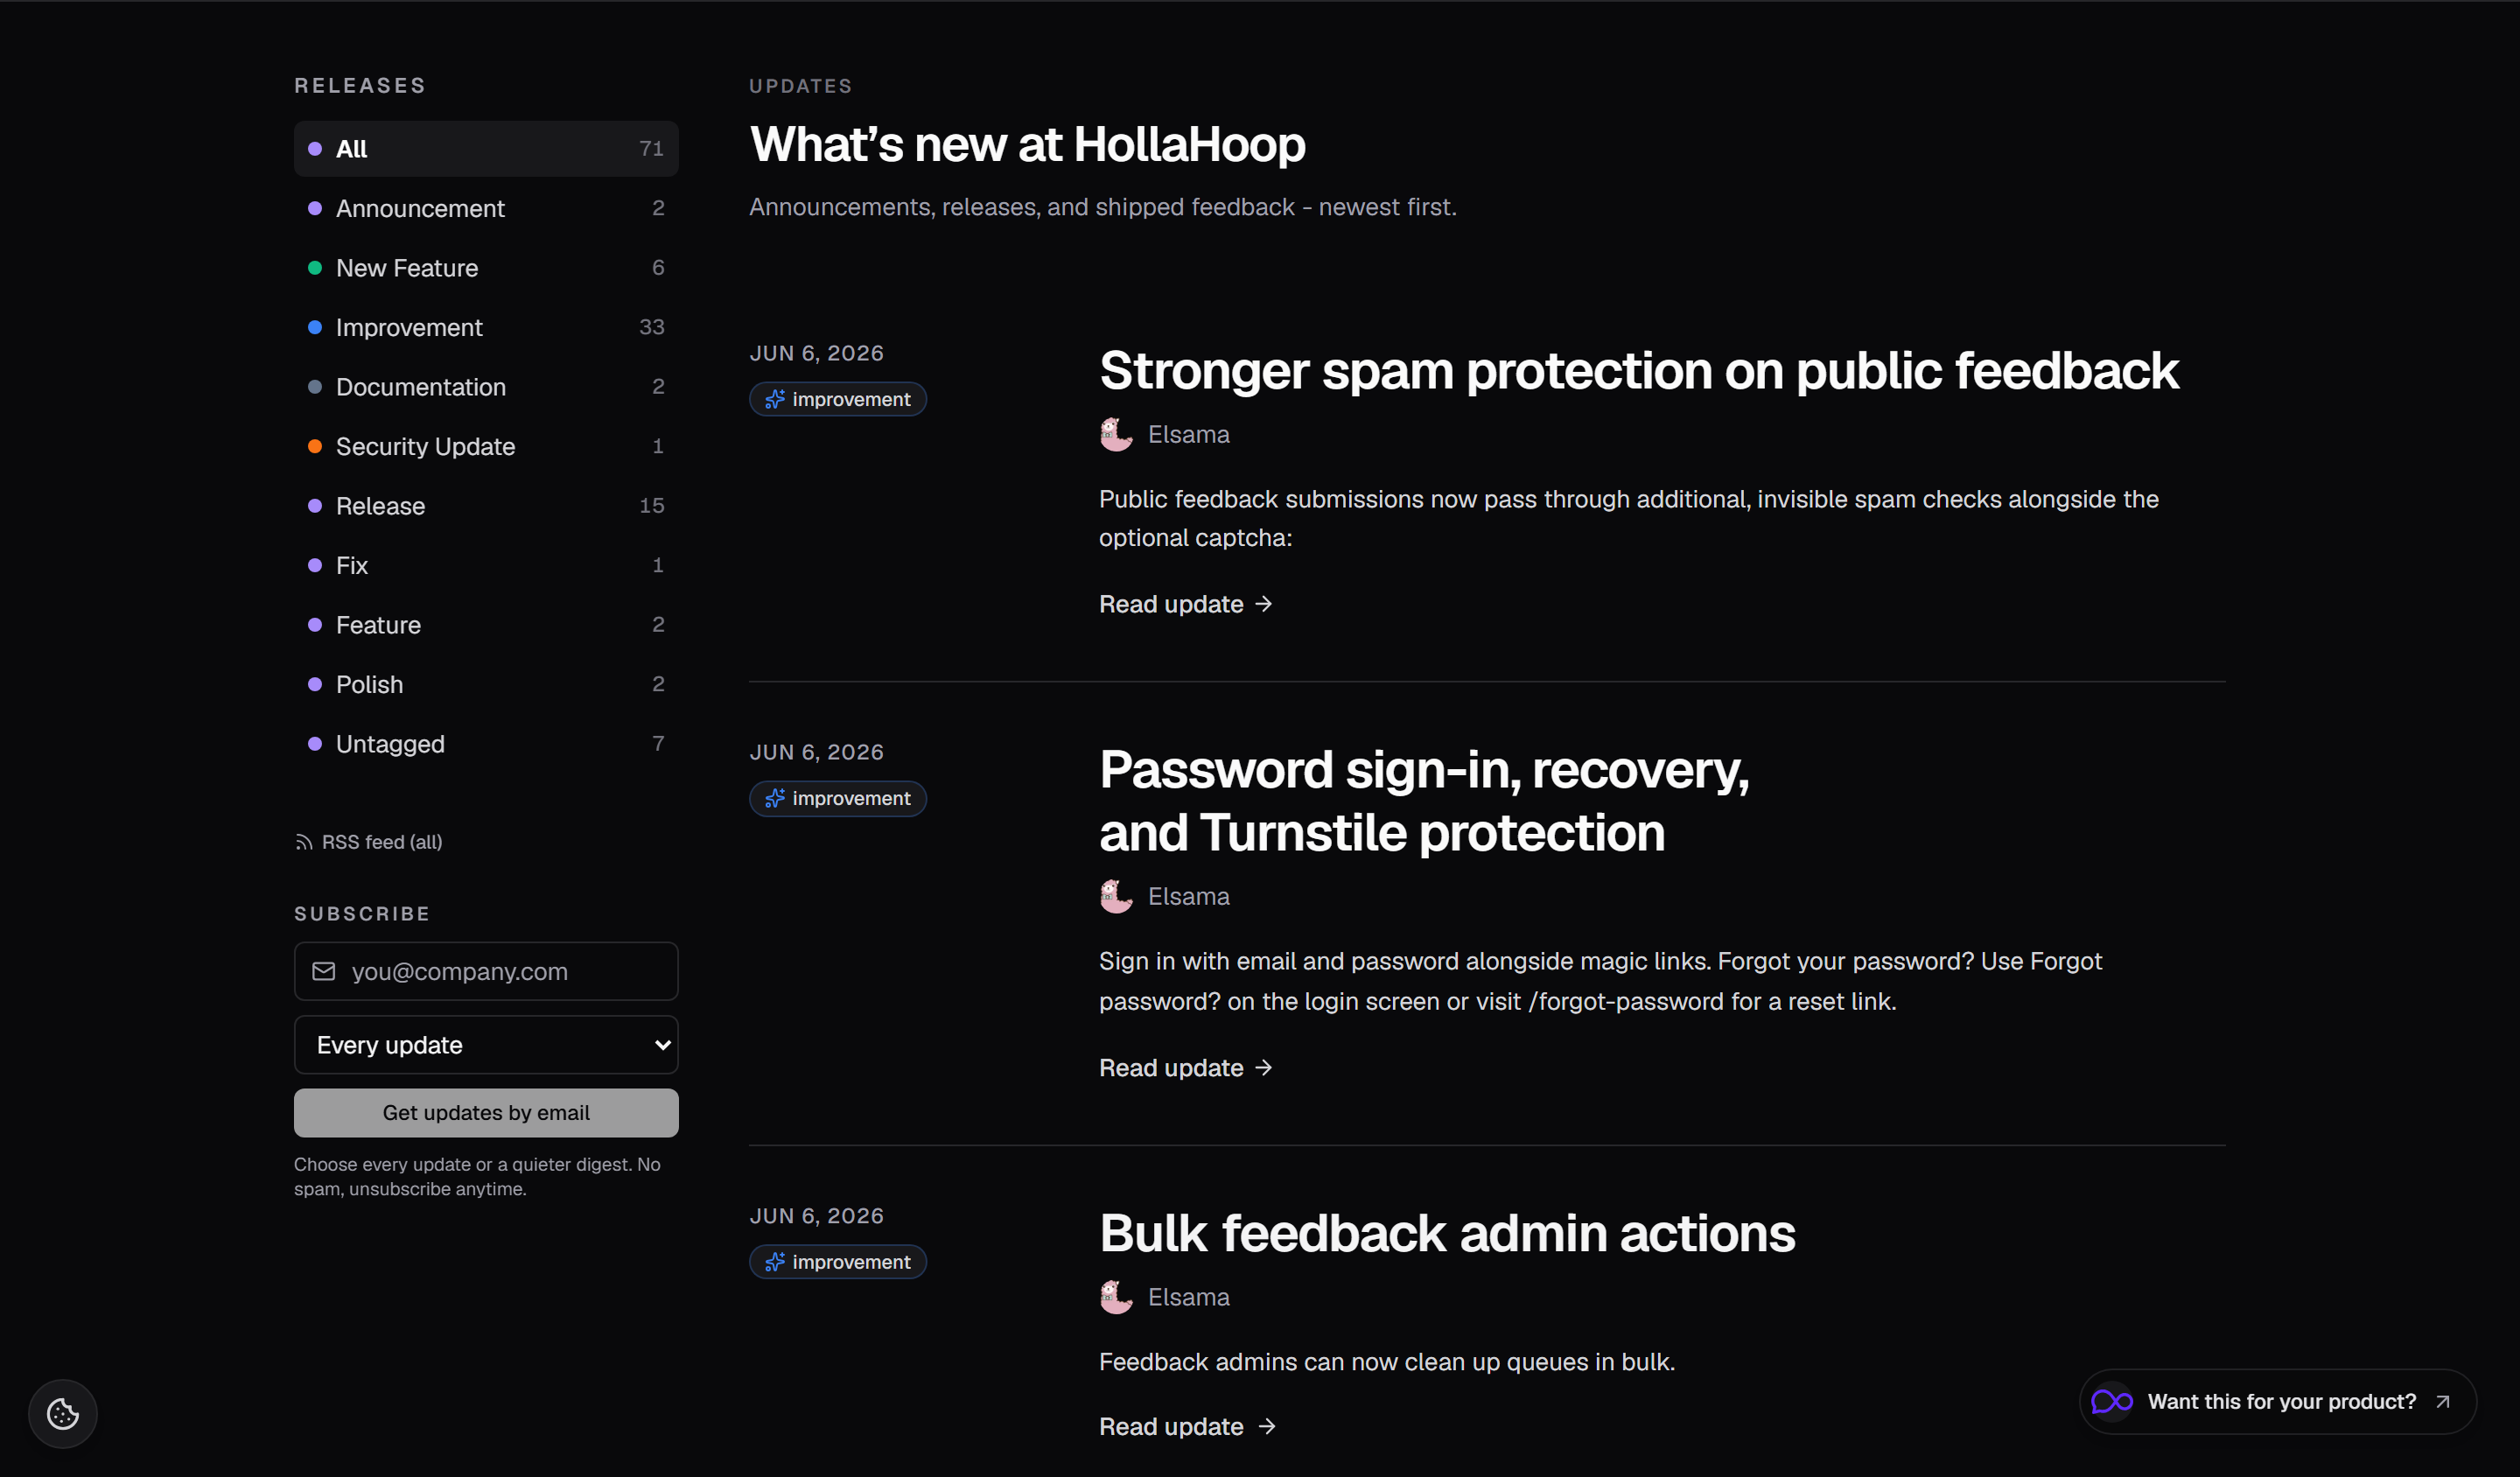Click the sparkle icon on spam protection tag

click(x=775, y=400)
